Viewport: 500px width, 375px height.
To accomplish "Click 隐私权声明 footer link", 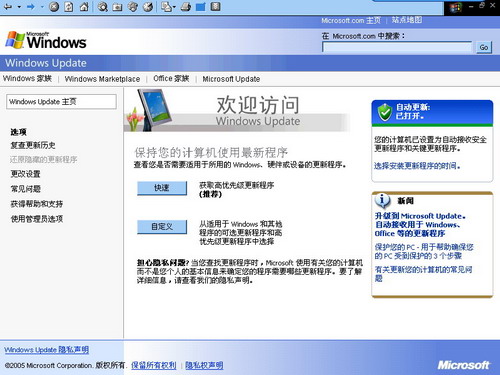I will [204, 365].
